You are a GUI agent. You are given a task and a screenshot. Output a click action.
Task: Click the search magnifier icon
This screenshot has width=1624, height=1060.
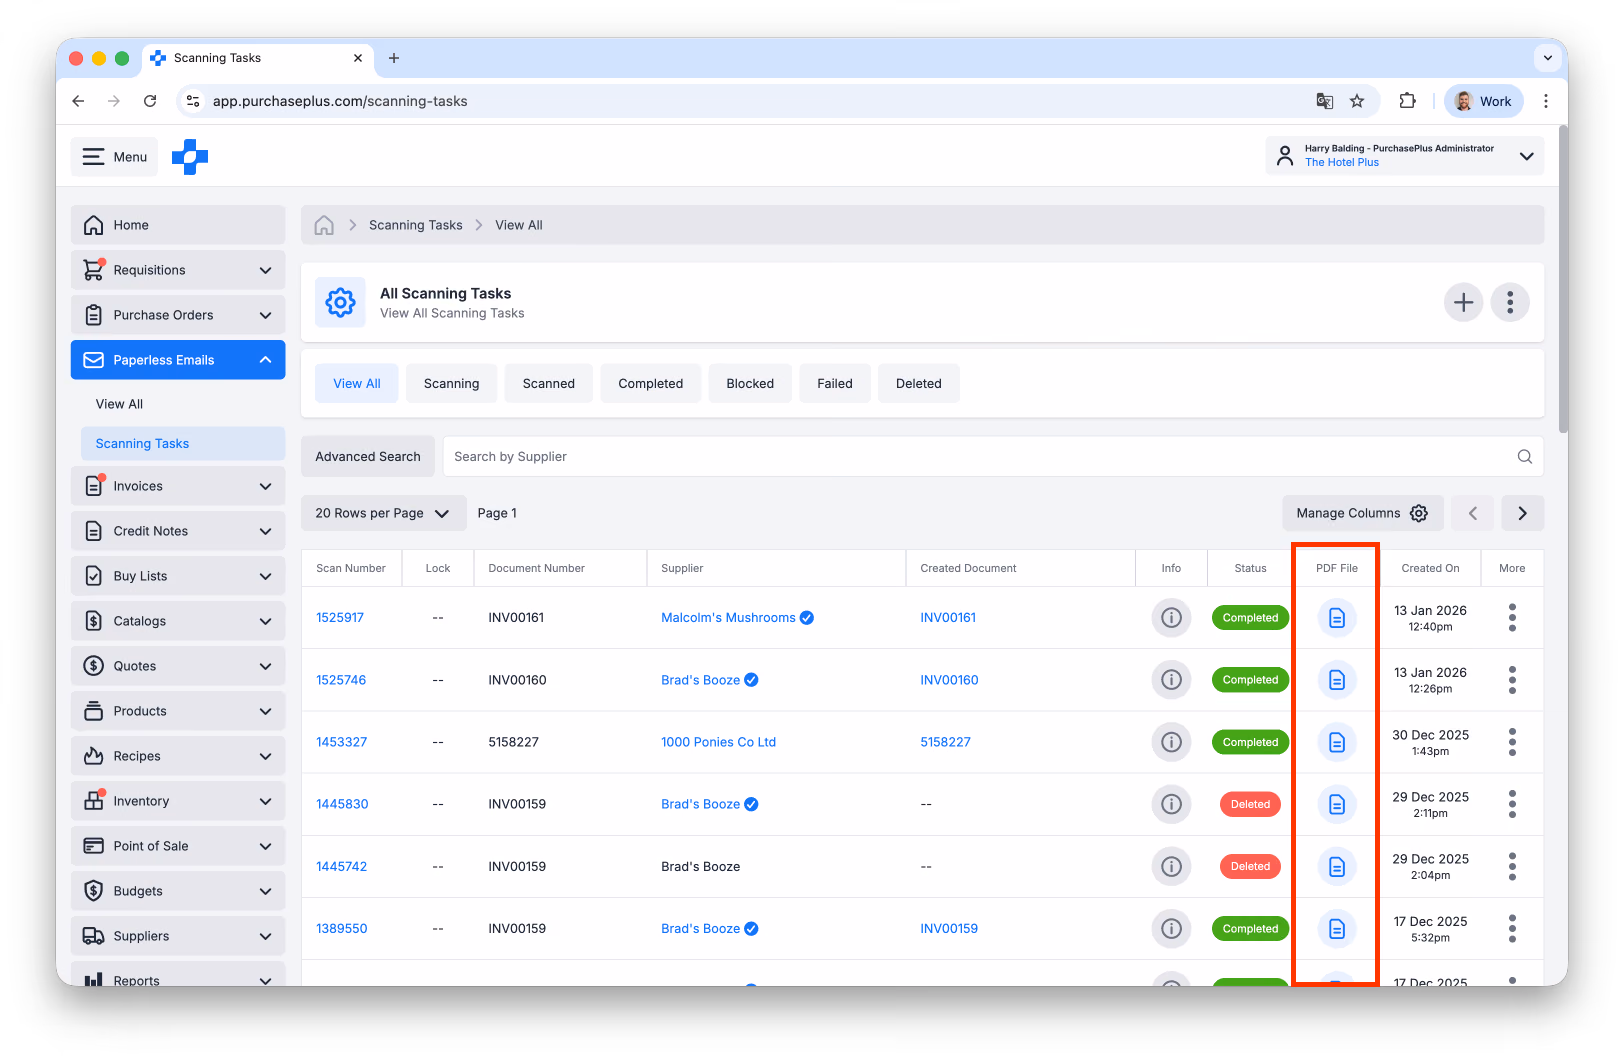click(x=1524, y=457)
